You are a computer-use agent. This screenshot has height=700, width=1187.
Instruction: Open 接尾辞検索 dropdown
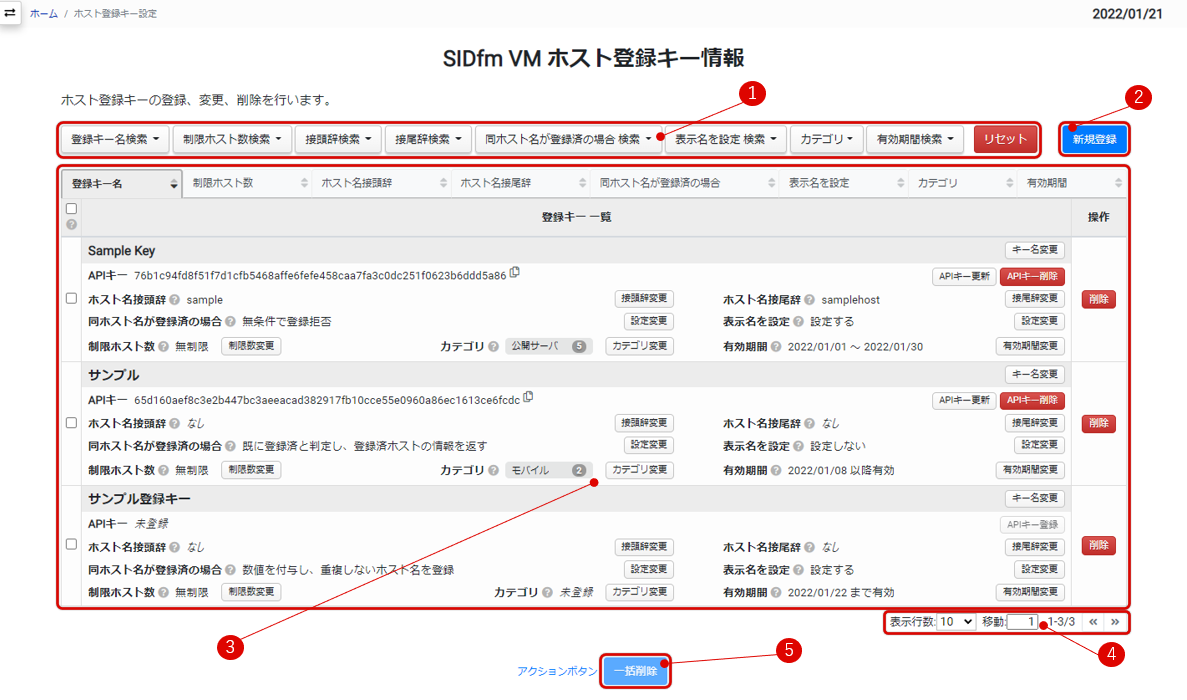click(x=428, y=139)
